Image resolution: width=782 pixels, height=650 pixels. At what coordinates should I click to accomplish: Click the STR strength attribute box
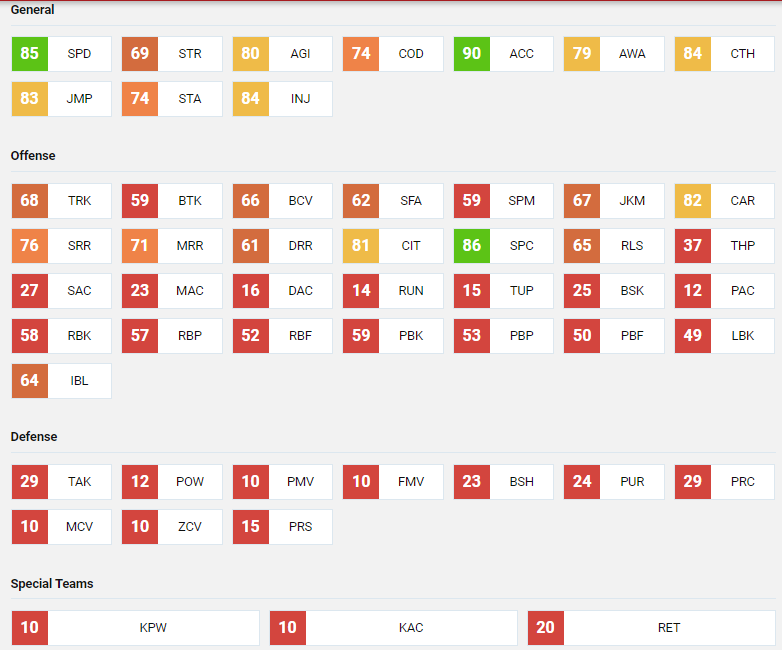tap(172, 54)
